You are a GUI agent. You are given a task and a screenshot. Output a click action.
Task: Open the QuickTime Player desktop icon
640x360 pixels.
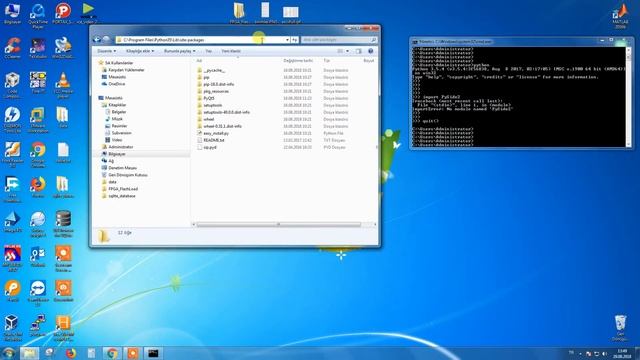point(38,16)
